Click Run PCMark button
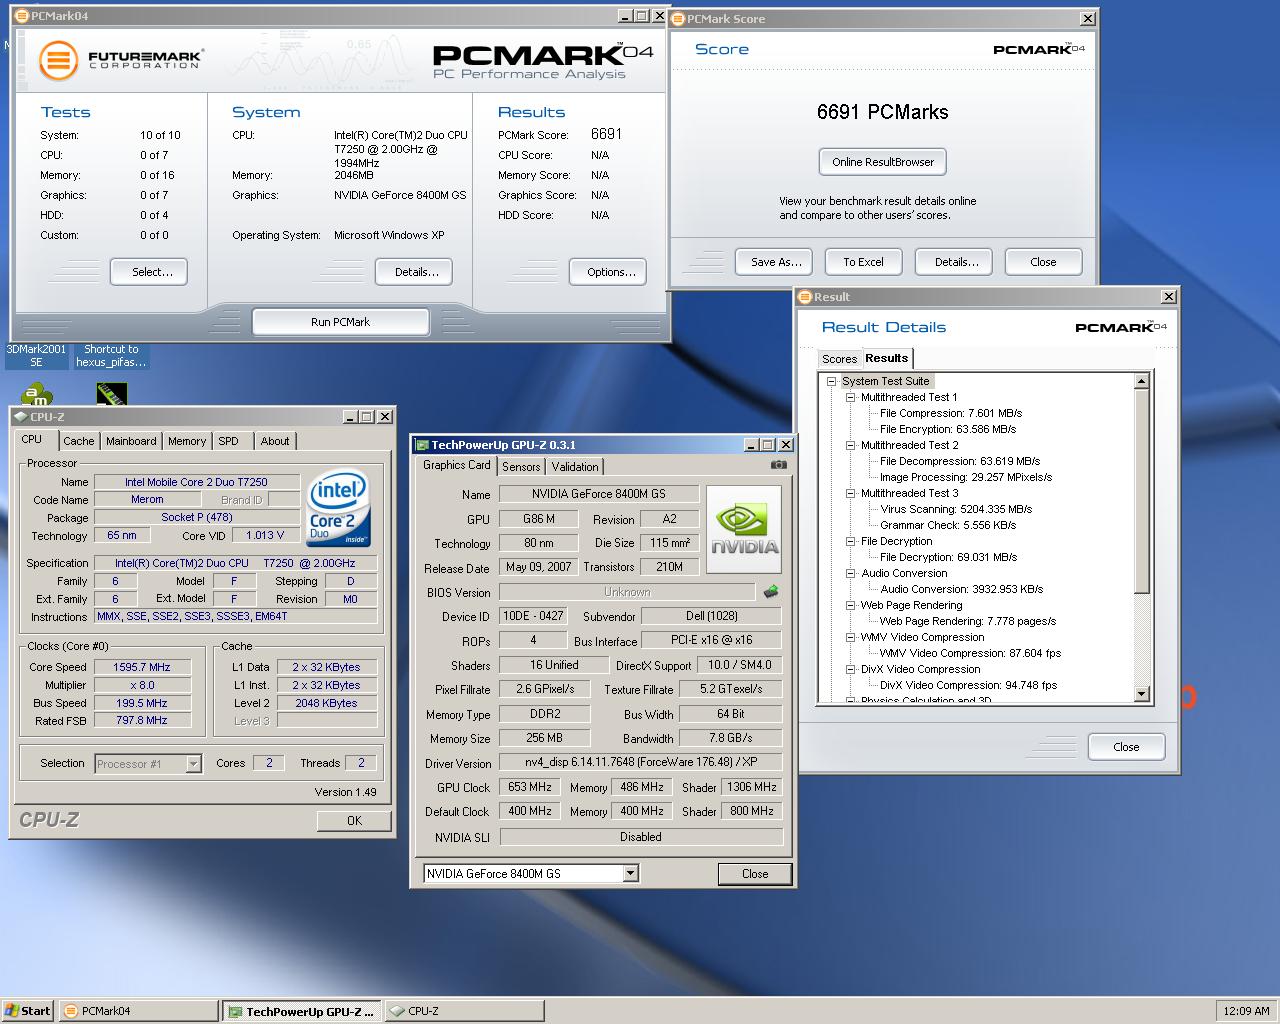1280x1024 pixels. point(340,322)
